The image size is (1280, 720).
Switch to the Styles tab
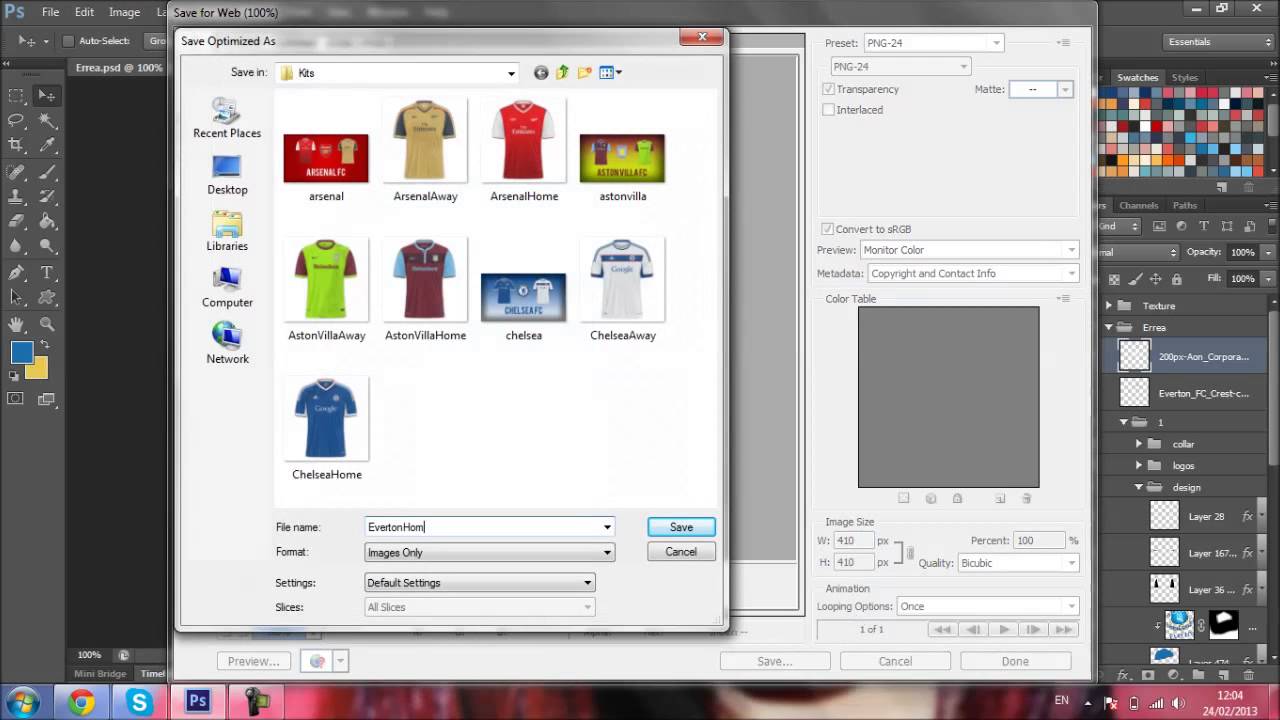(x=1185, y=77)
